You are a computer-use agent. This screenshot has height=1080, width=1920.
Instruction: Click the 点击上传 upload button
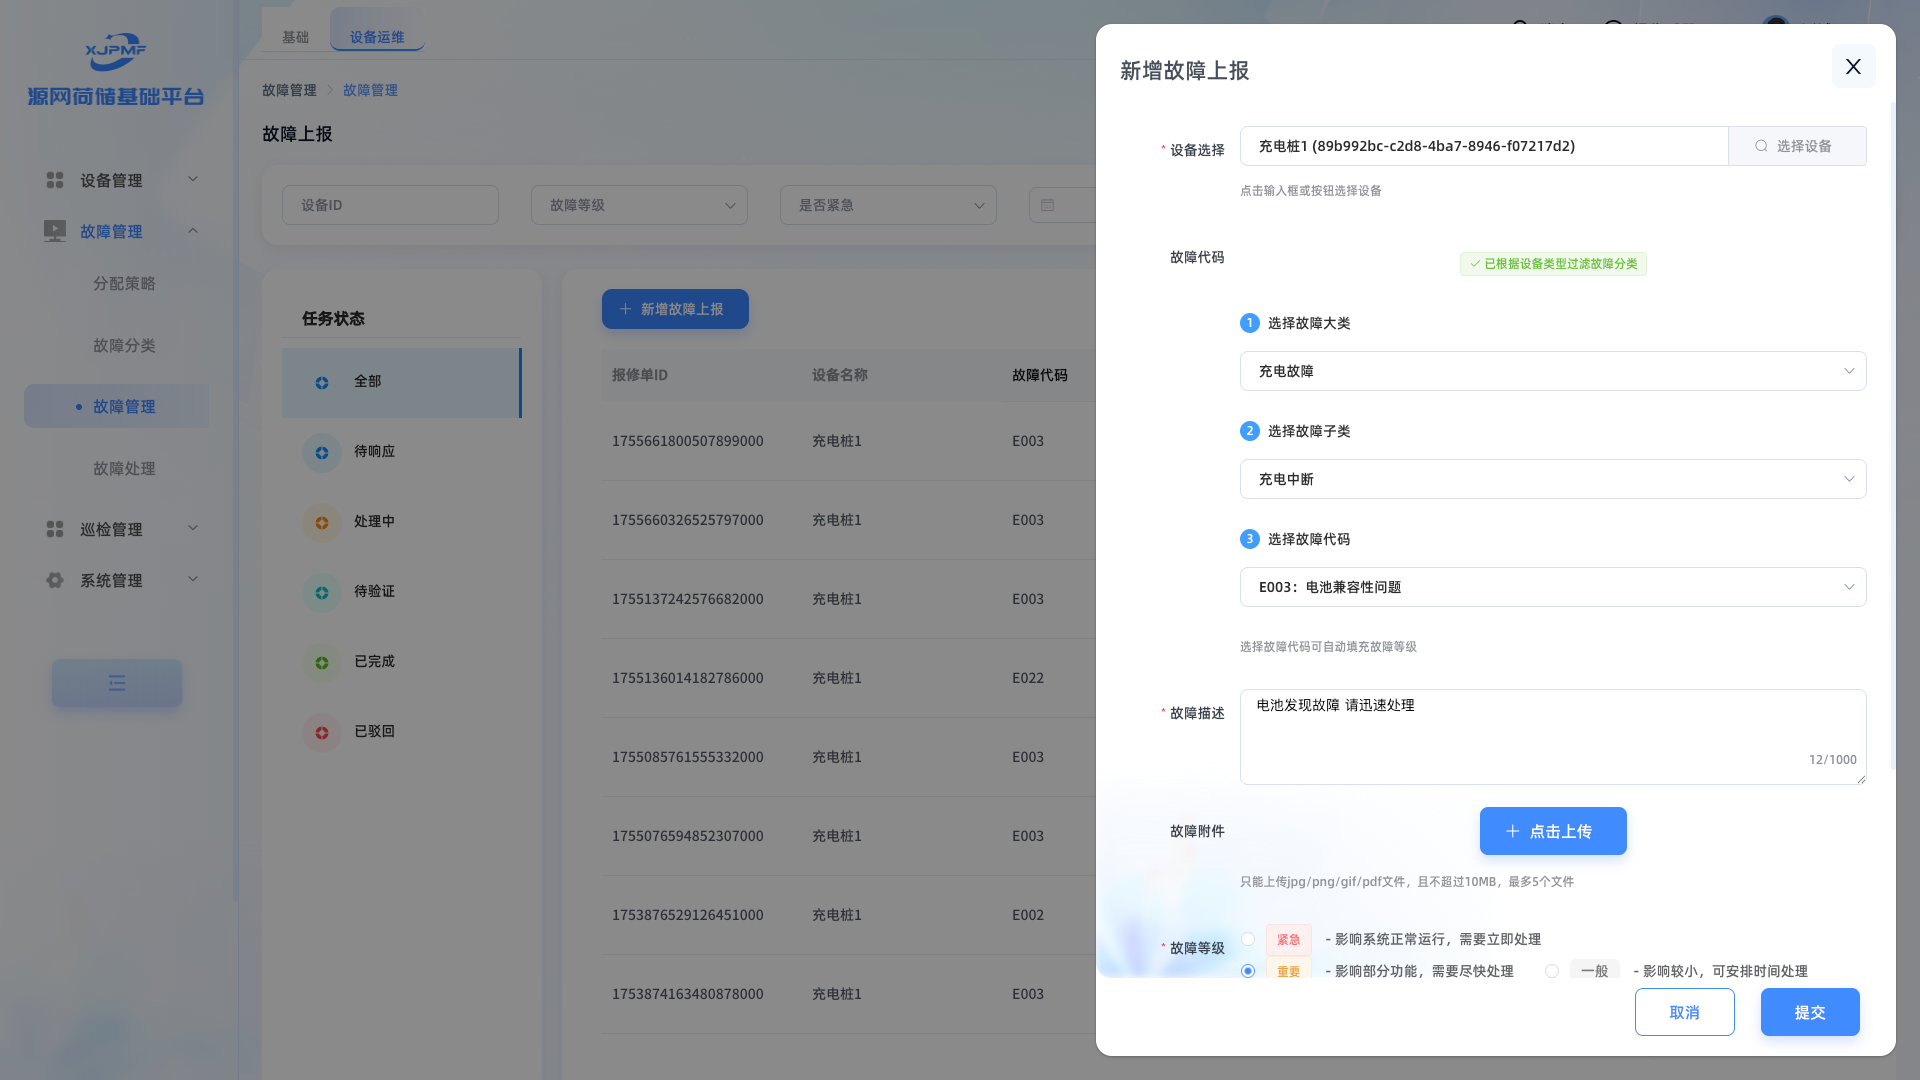(1552, 831)
